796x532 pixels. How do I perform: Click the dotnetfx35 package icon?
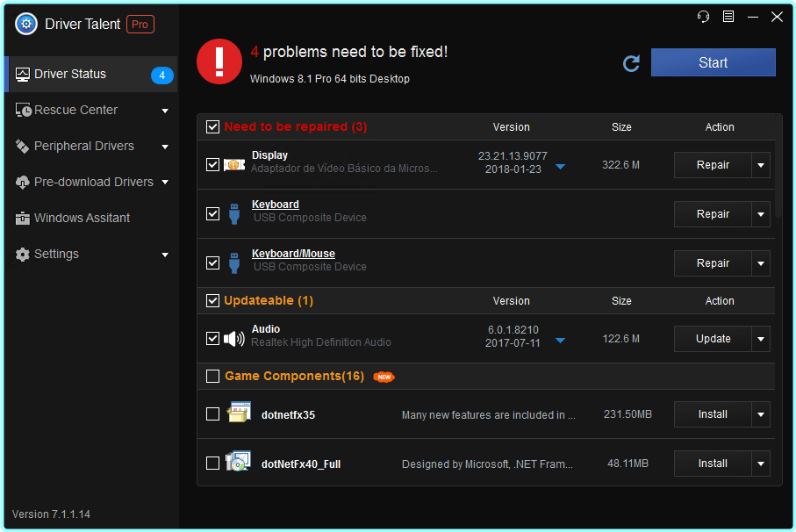239,412
